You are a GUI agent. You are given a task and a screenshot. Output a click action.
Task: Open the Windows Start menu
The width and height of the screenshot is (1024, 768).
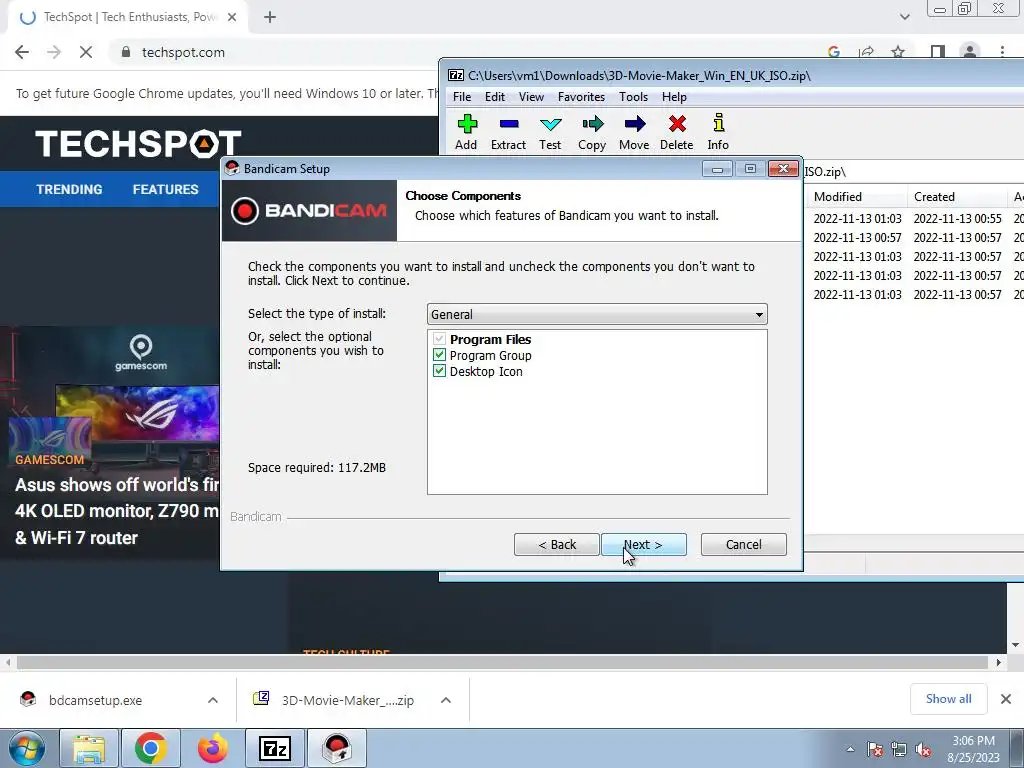click(x=27, y=748)
